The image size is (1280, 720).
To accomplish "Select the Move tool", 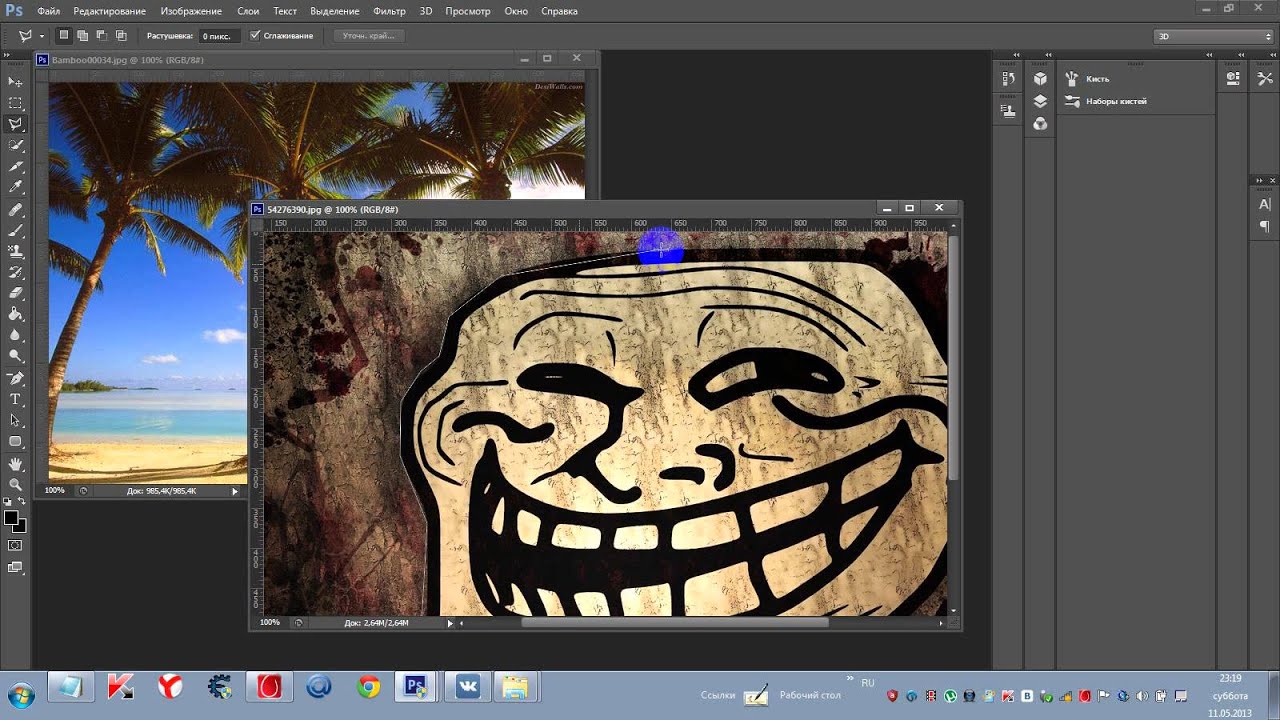I will coord(15,82).
